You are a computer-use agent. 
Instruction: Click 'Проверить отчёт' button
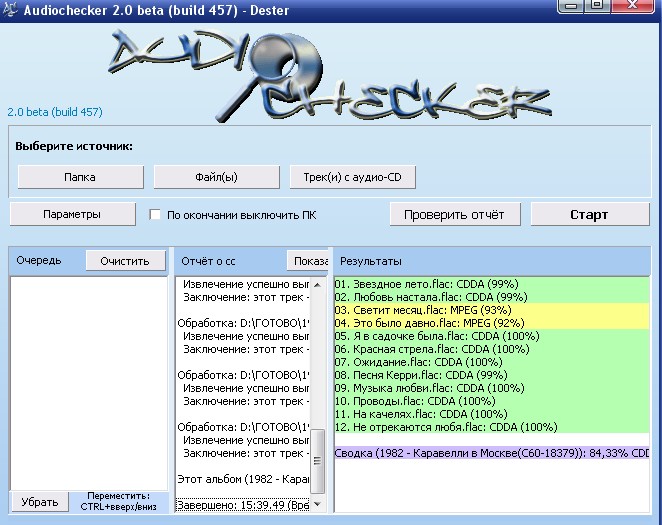coord(455,214)
